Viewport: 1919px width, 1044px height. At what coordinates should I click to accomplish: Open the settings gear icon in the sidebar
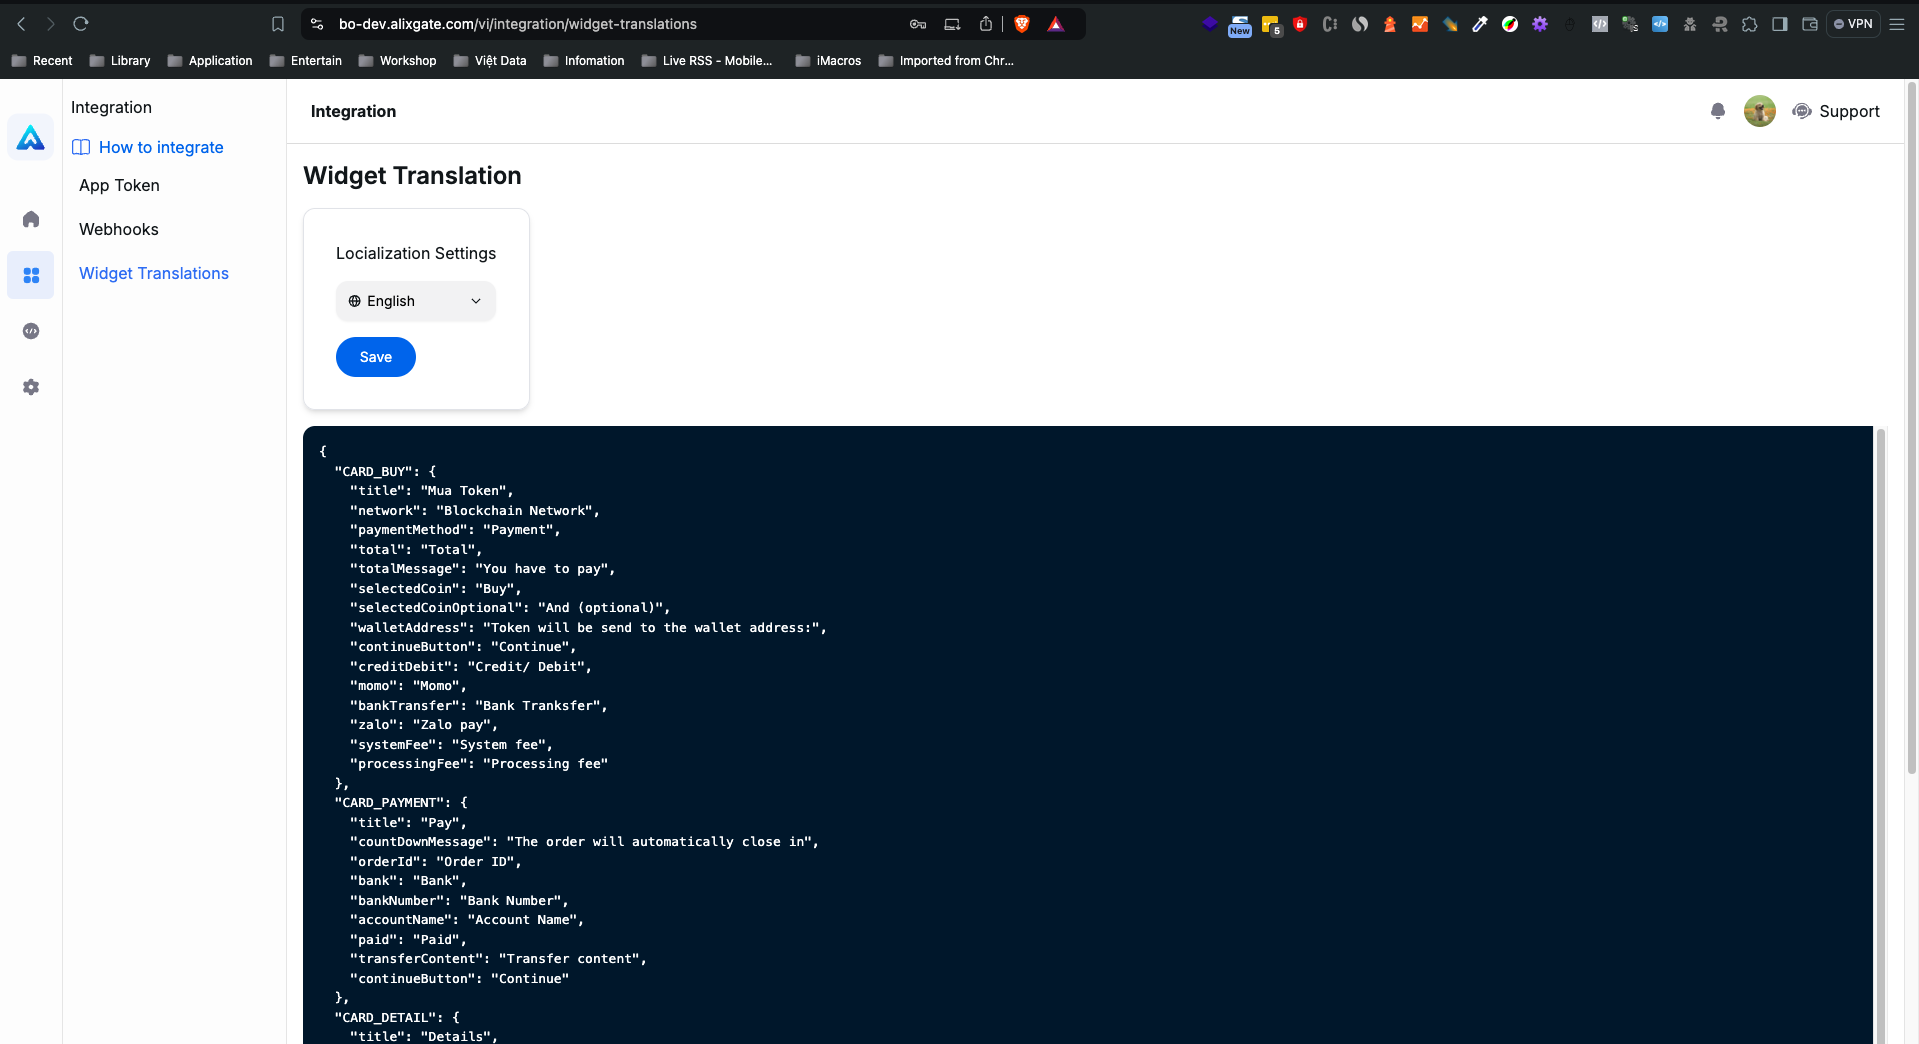pos(30,387)
